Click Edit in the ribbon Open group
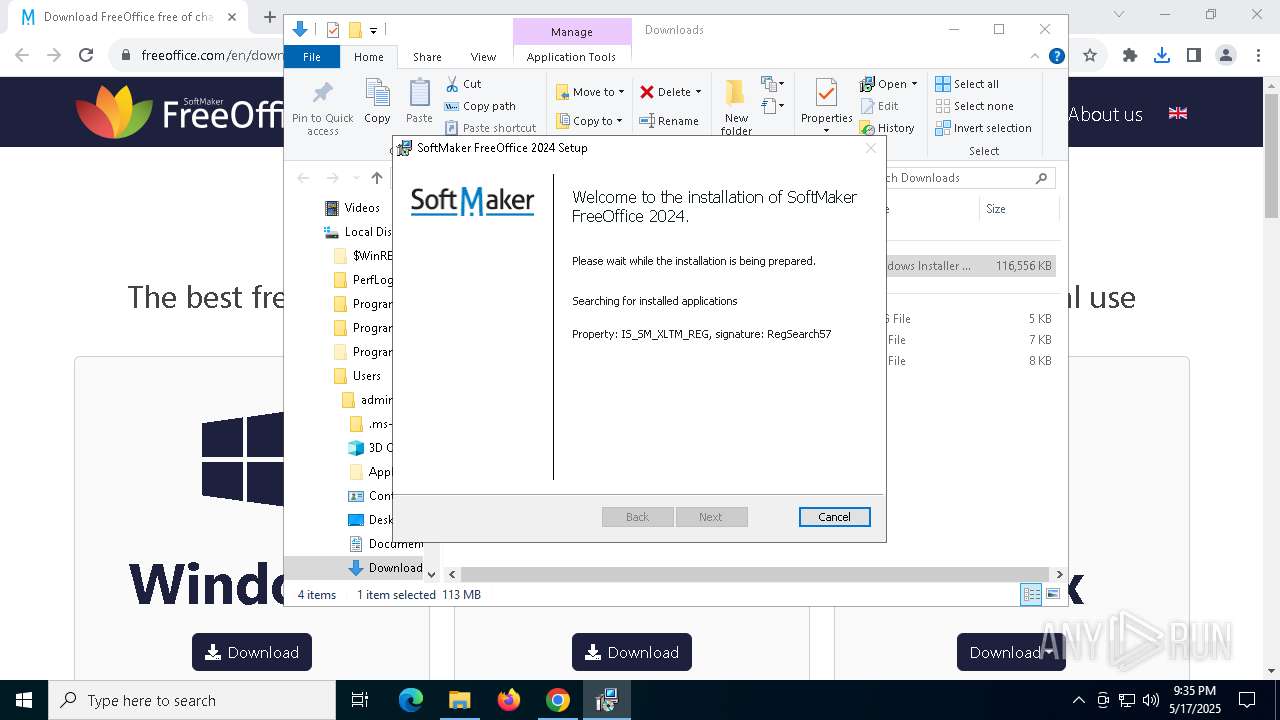 click(x=879, y=106)
